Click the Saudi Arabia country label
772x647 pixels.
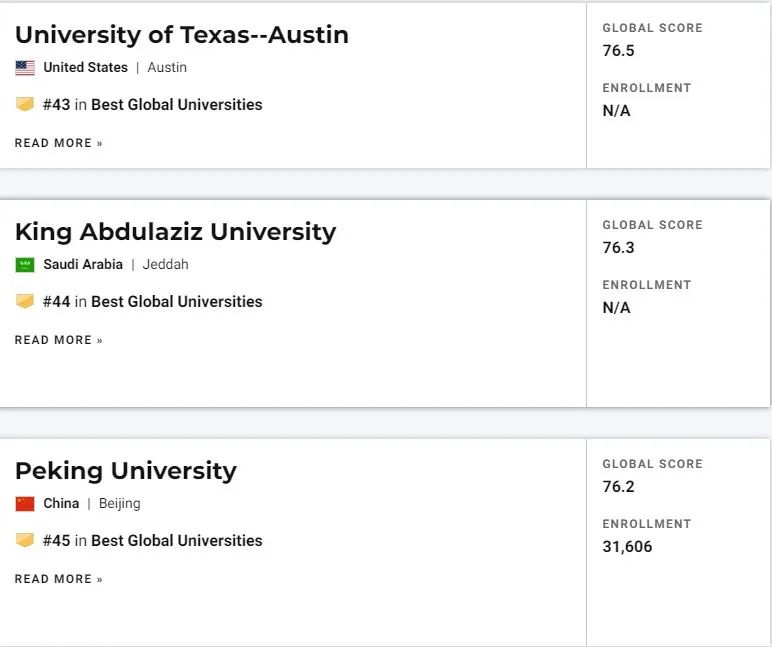point(83,264)
